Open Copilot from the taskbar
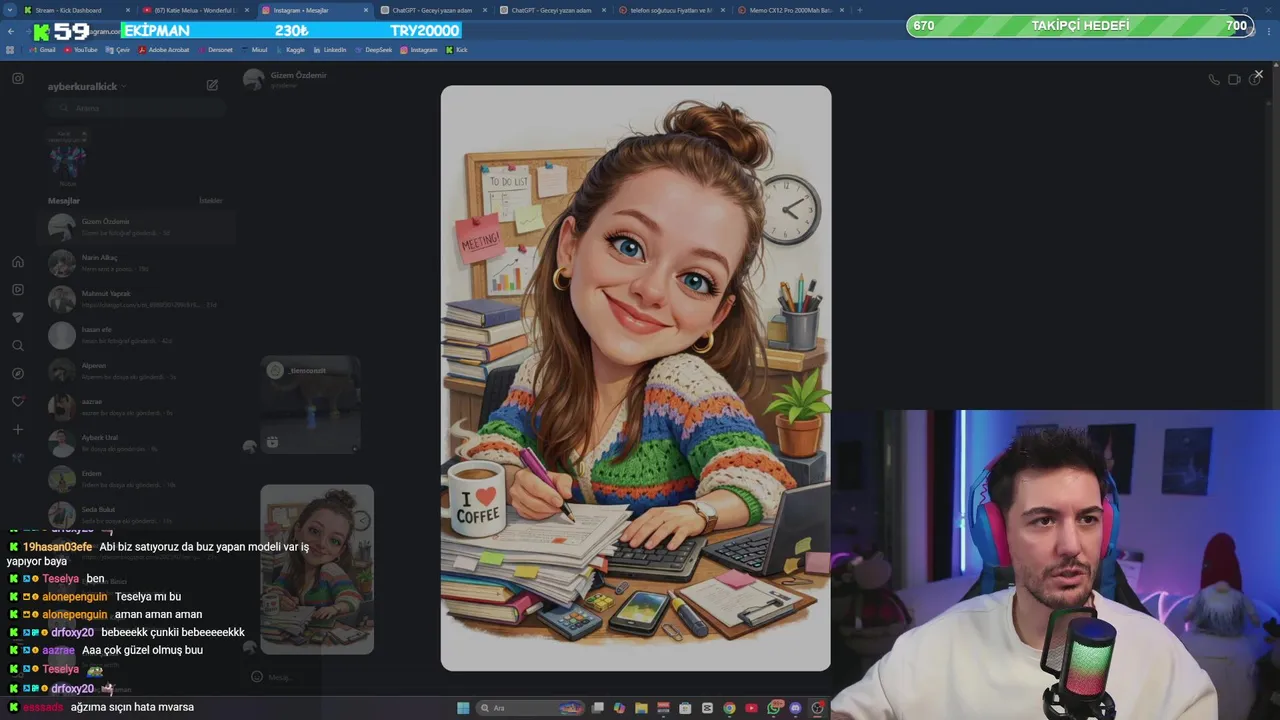The width and height of the screenshot is (1280, 720). tap(619, 708)
